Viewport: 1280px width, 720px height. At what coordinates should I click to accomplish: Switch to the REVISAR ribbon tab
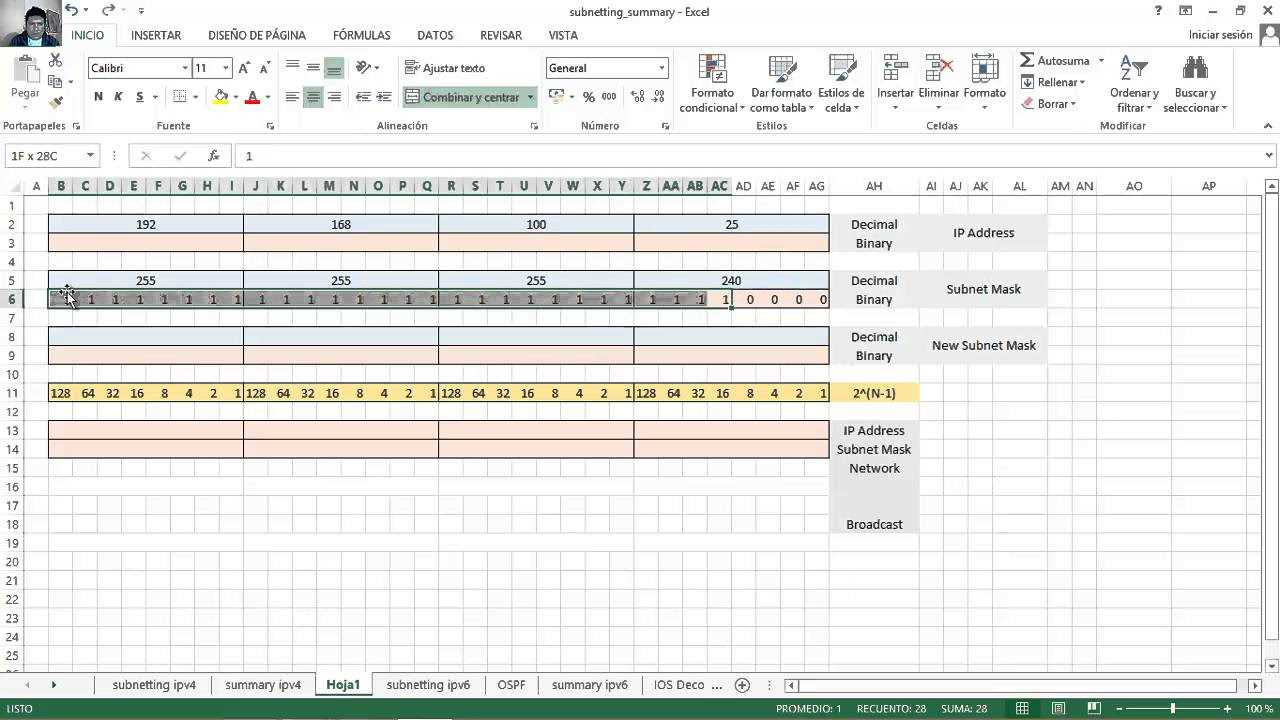tap(501, 35)
